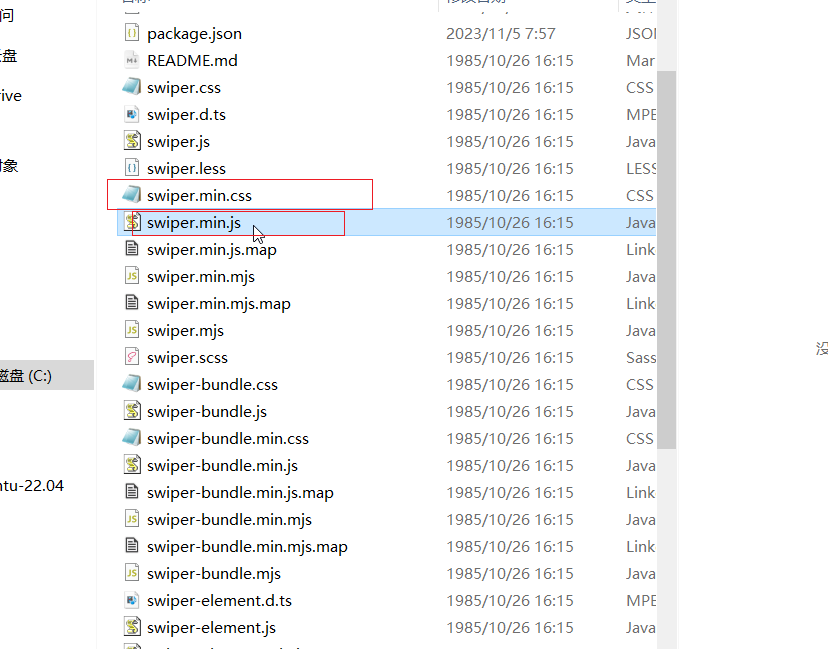Click the swiper.min.js.map document icon
This screenshot has width=828, height=649.
click(132, 249)
